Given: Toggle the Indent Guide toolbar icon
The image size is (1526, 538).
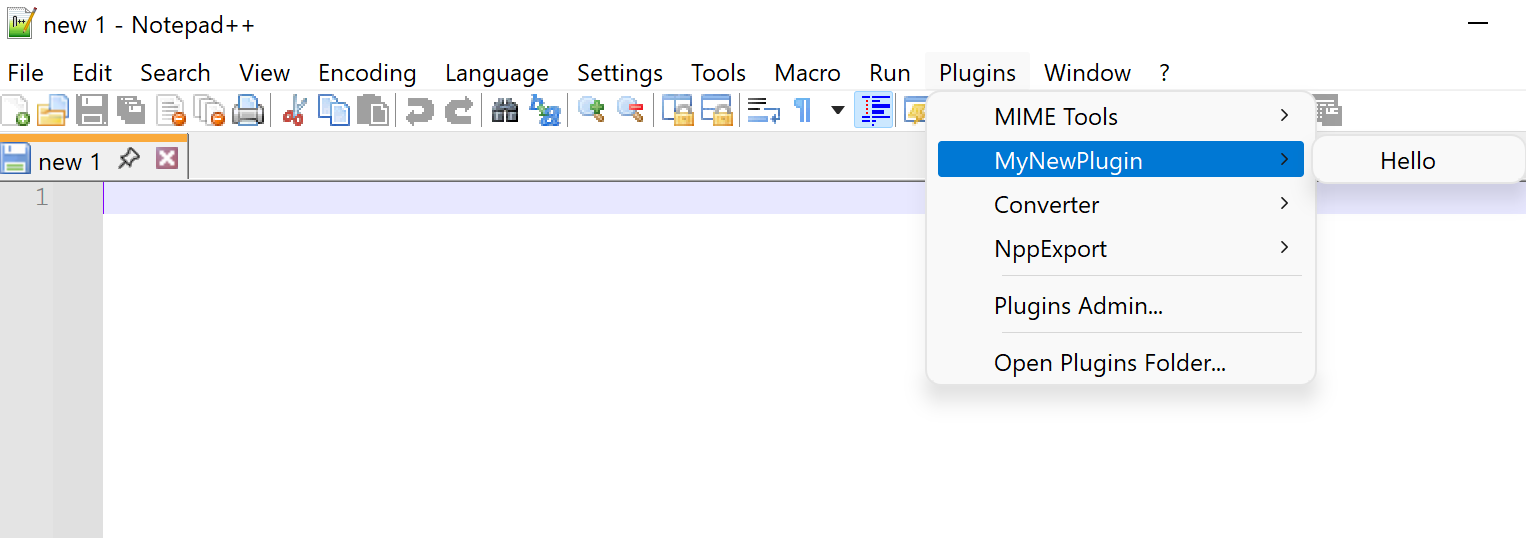Looking at the screenshot, I should click(874, 110).
